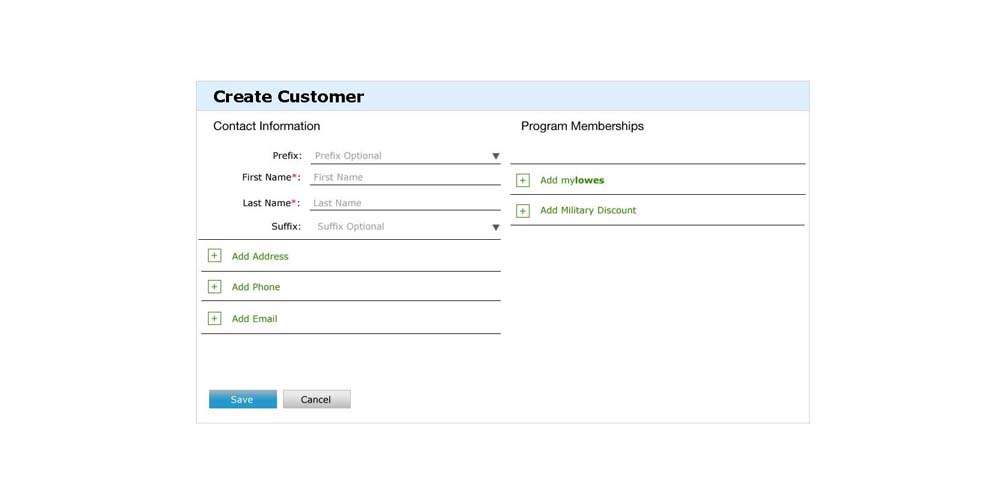Click the Program Memberships heading
The height and width of the screenshot is (500, 1000).
click(x=582, y=126)
